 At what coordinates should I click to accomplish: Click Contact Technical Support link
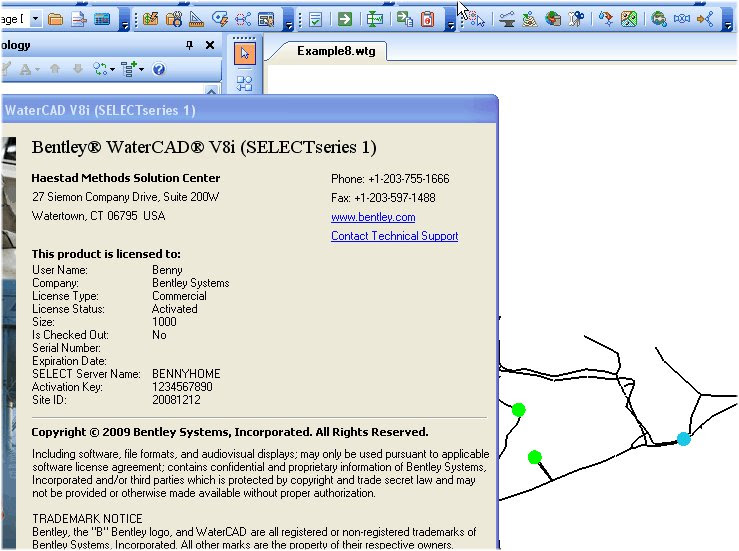point(394,236)
